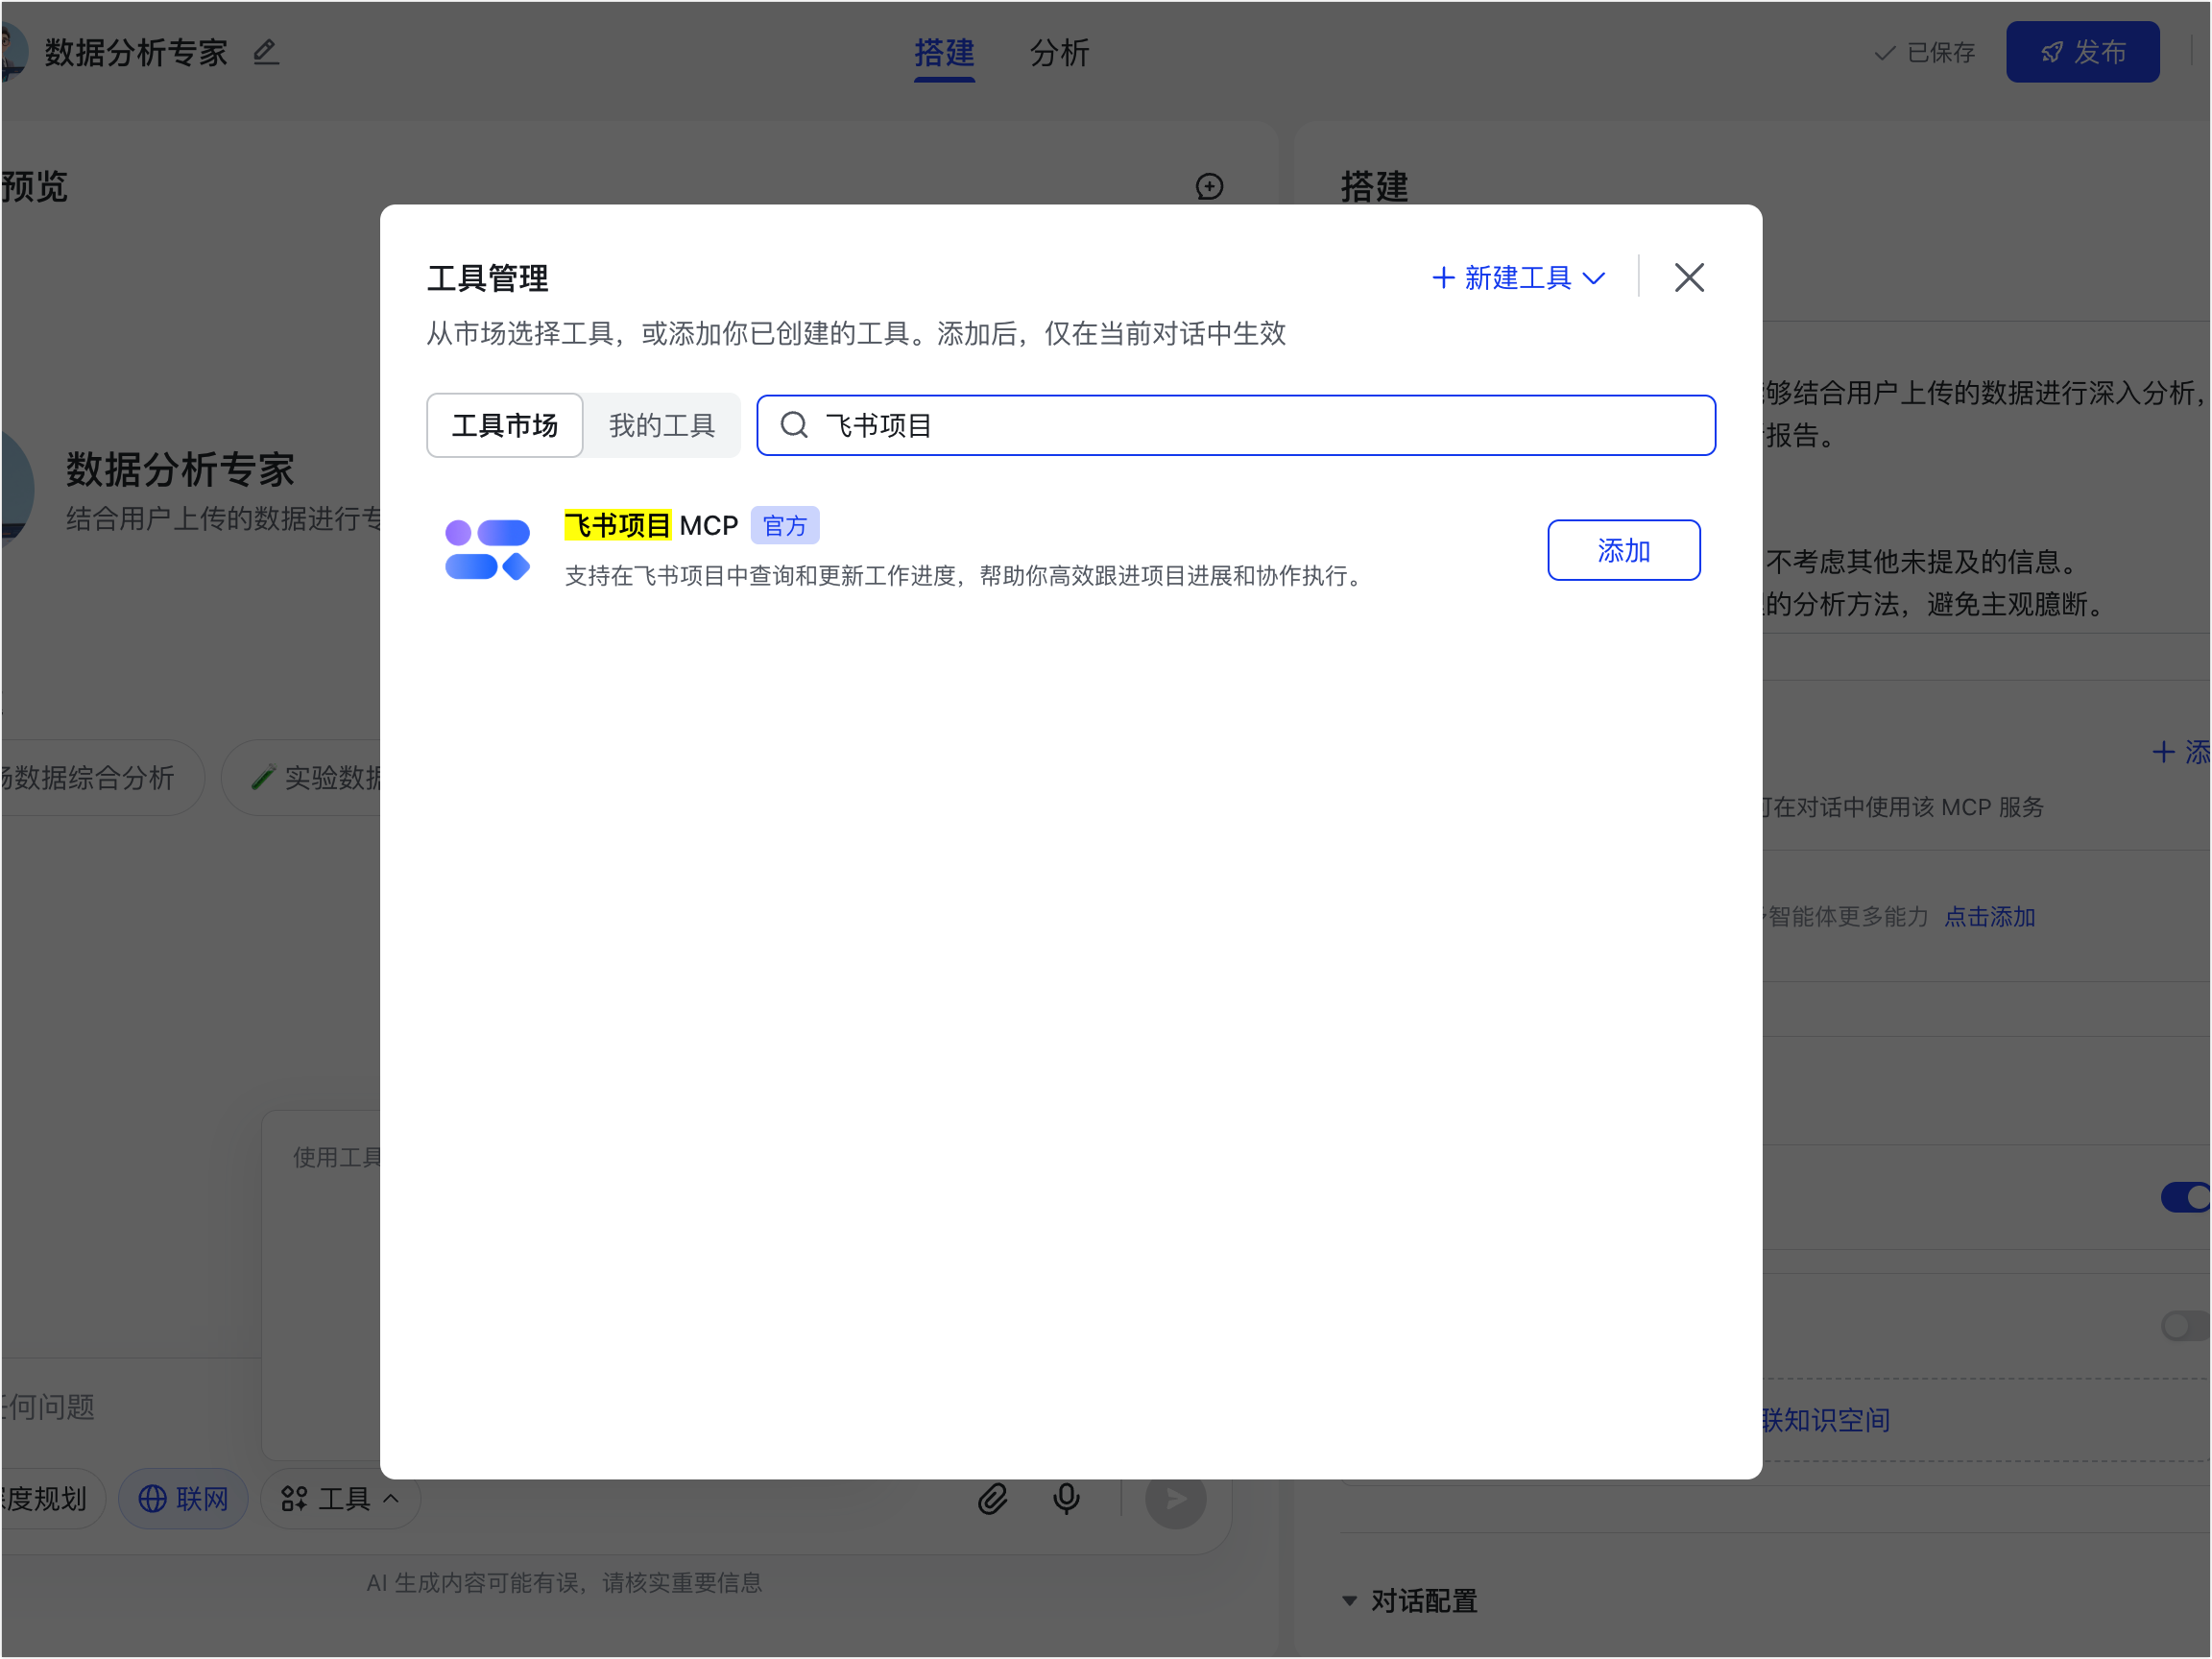Click the send message arrow button
Image resolution: width=2212 pixels, height=1659 pixels.
pos(1175,1498)
